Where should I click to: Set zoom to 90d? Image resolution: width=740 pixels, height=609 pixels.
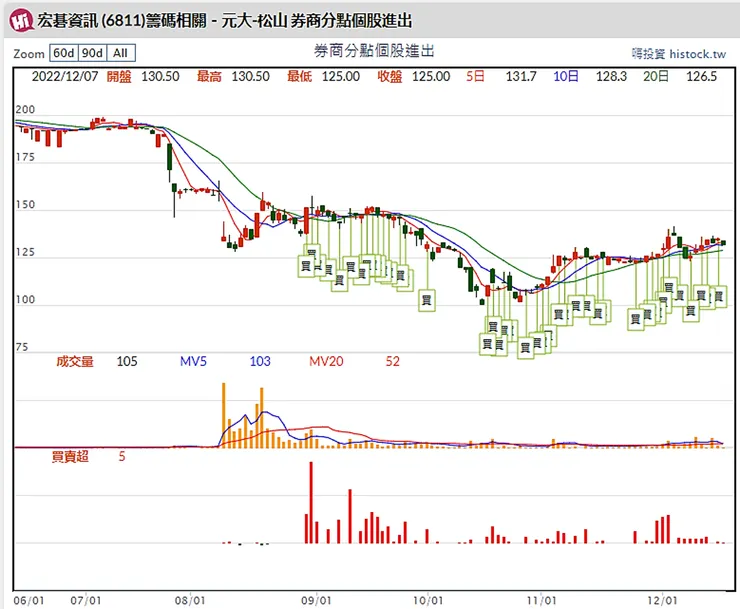[x=92, y=53]
